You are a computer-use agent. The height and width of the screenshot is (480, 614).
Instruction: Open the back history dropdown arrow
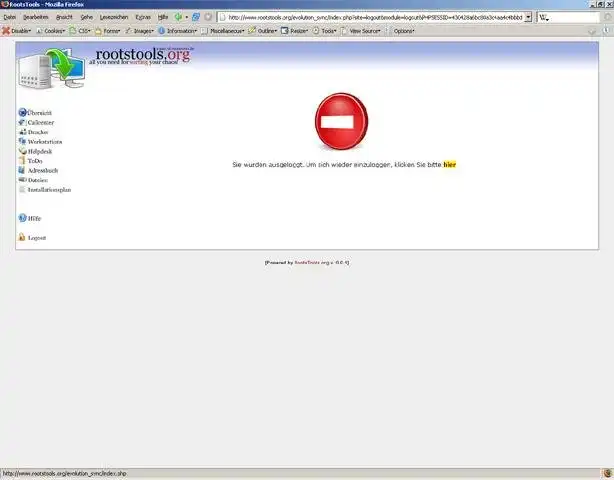tap(186, 17)
